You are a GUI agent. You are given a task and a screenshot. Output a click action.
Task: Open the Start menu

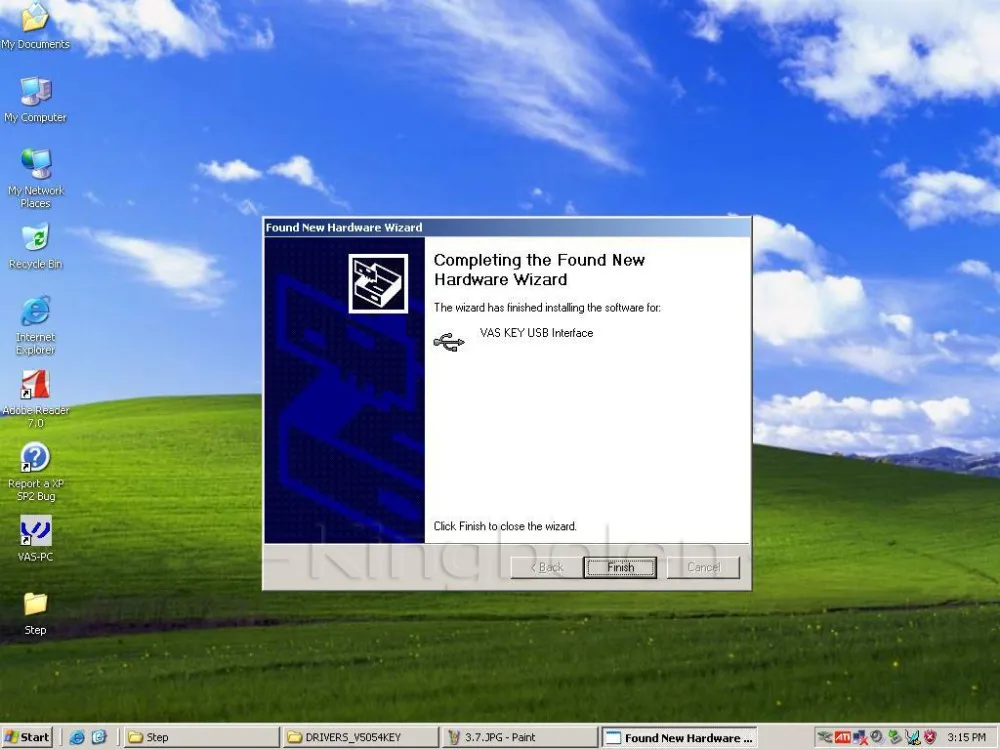(27, 737)
